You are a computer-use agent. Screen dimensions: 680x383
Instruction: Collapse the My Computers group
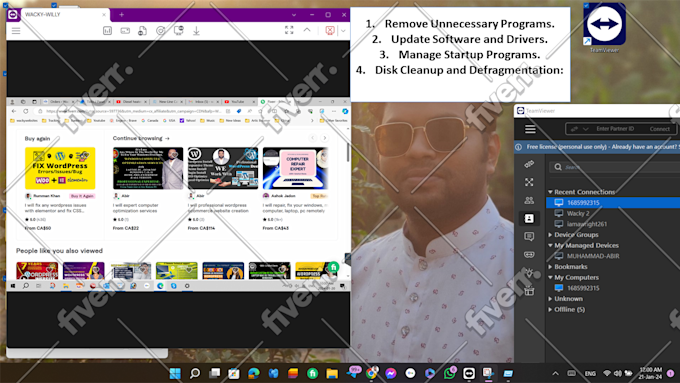pyautogui.click(x=550, y=277)
